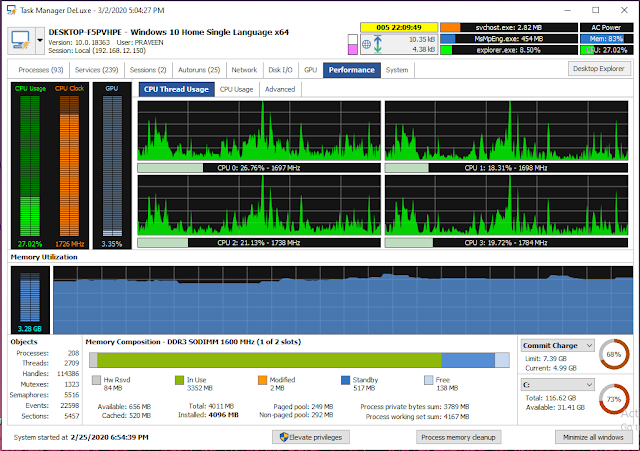Switch to the Services (239) tab
The height and width of the screenshot is (451, 640).
(97, 70)
